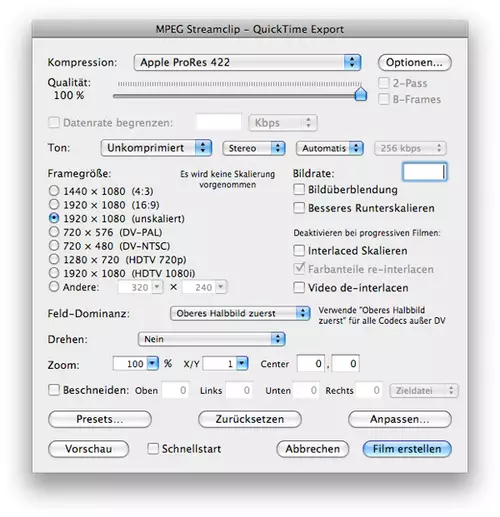Open the 240 custom height dropdown

[x=221, y=287]
